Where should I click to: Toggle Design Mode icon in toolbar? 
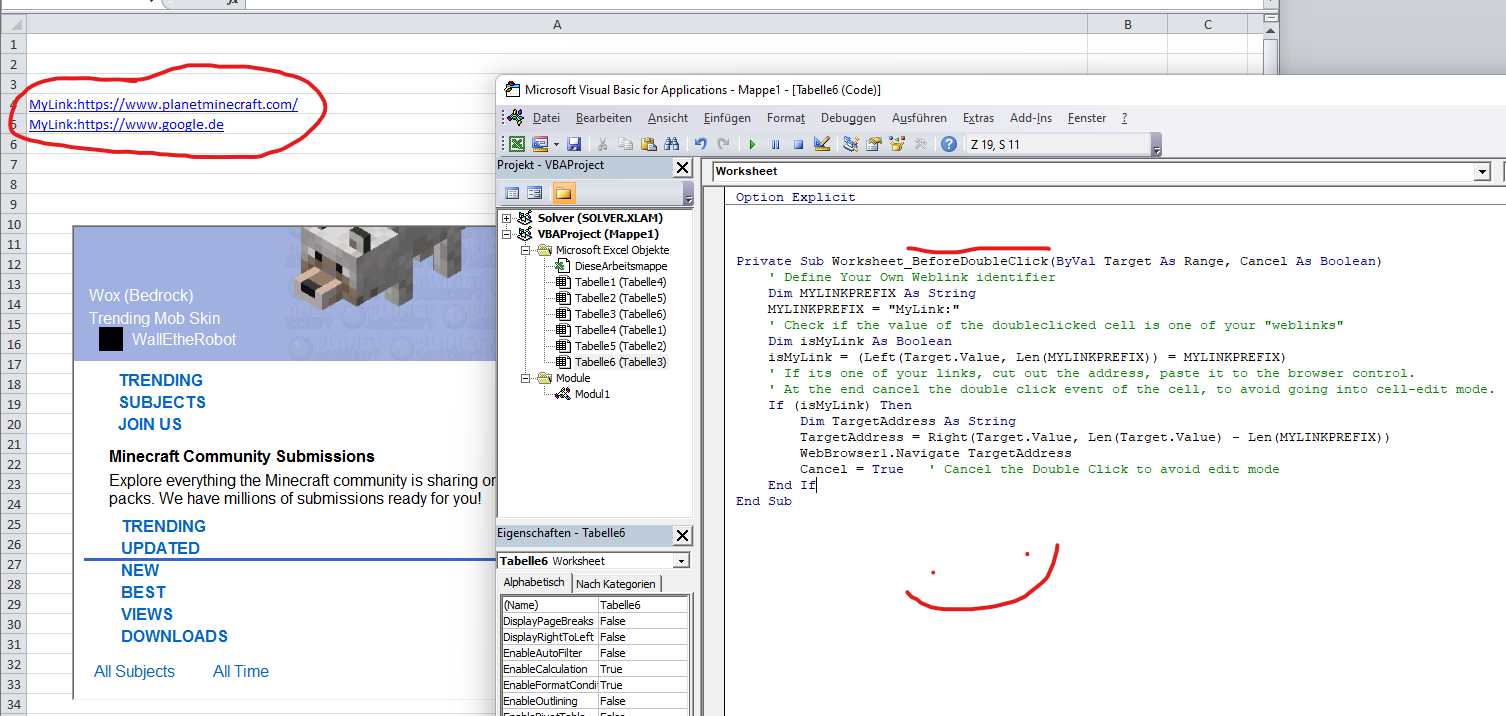pos(822,144)
